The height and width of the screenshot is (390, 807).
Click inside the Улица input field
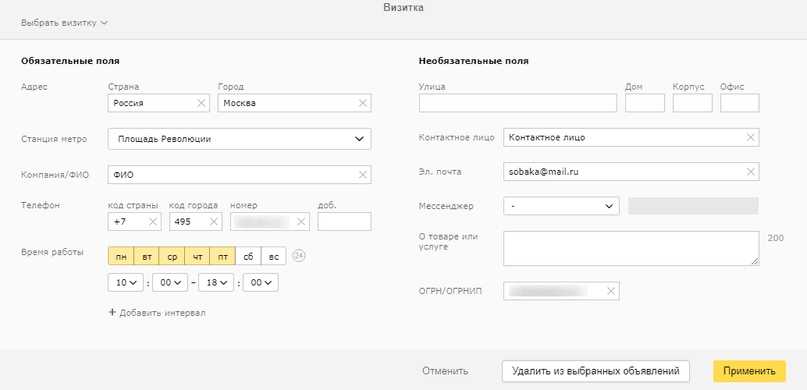click(518, 103)
